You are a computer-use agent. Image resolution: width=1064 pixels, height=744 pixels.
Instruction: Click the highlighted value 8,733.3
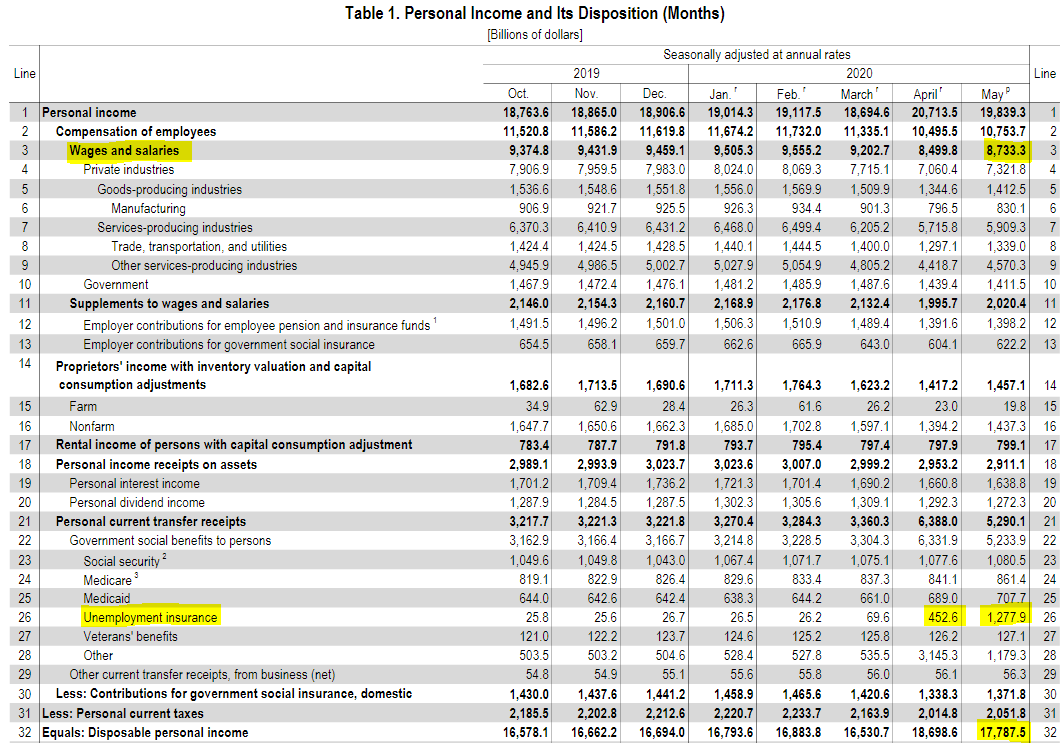pyautogui.click(x=1006, y=151)
